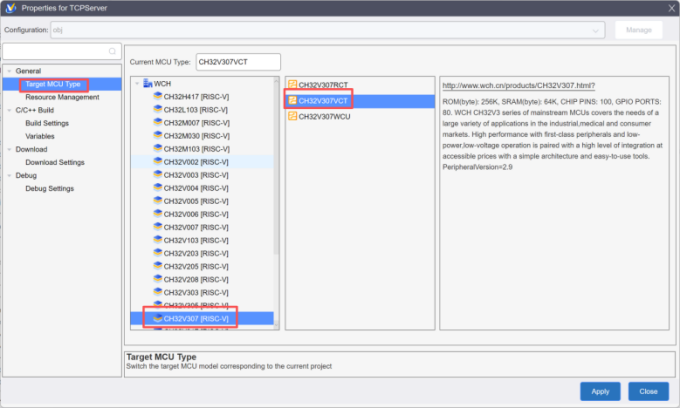Open Download Settings page
This screenshot has width=681, height=409.
pos(55,162)
